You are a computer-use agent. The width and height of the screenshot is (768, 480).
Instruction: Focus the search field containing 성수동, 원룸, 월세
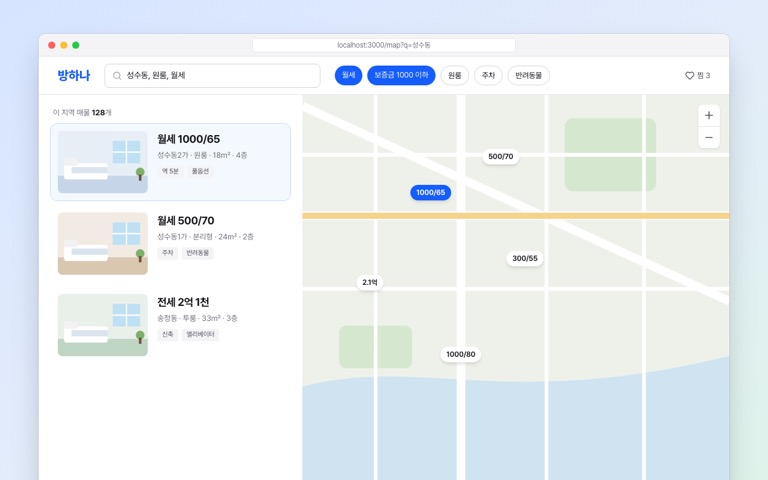213,75
